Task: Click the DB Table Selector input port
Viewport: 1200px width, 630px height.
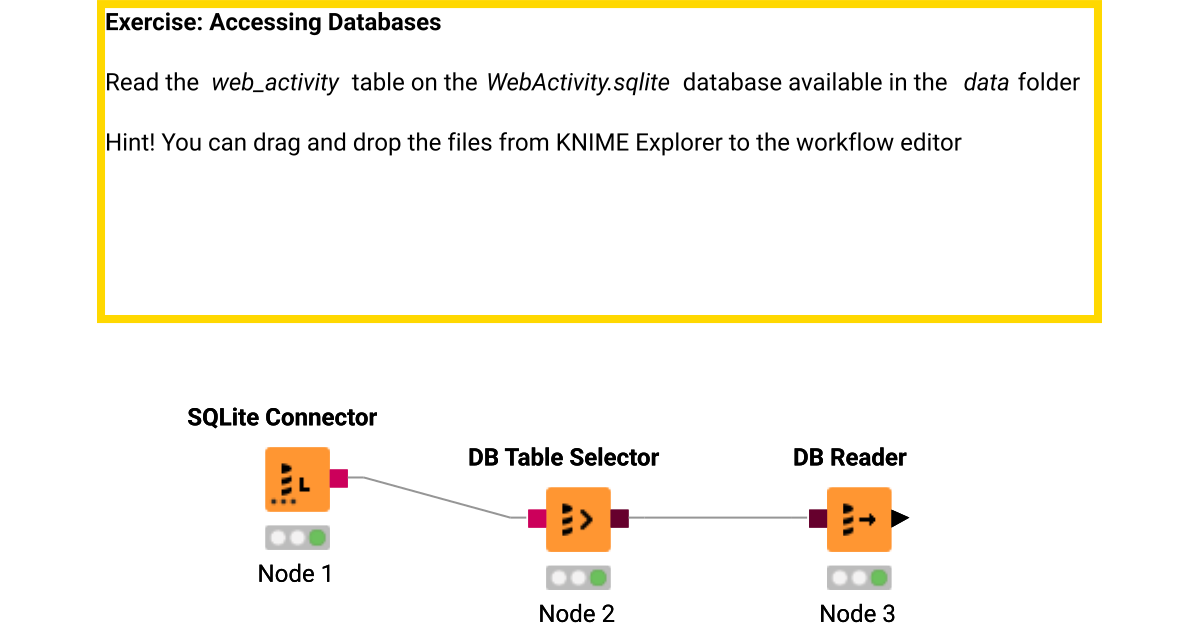Action: 535,519
